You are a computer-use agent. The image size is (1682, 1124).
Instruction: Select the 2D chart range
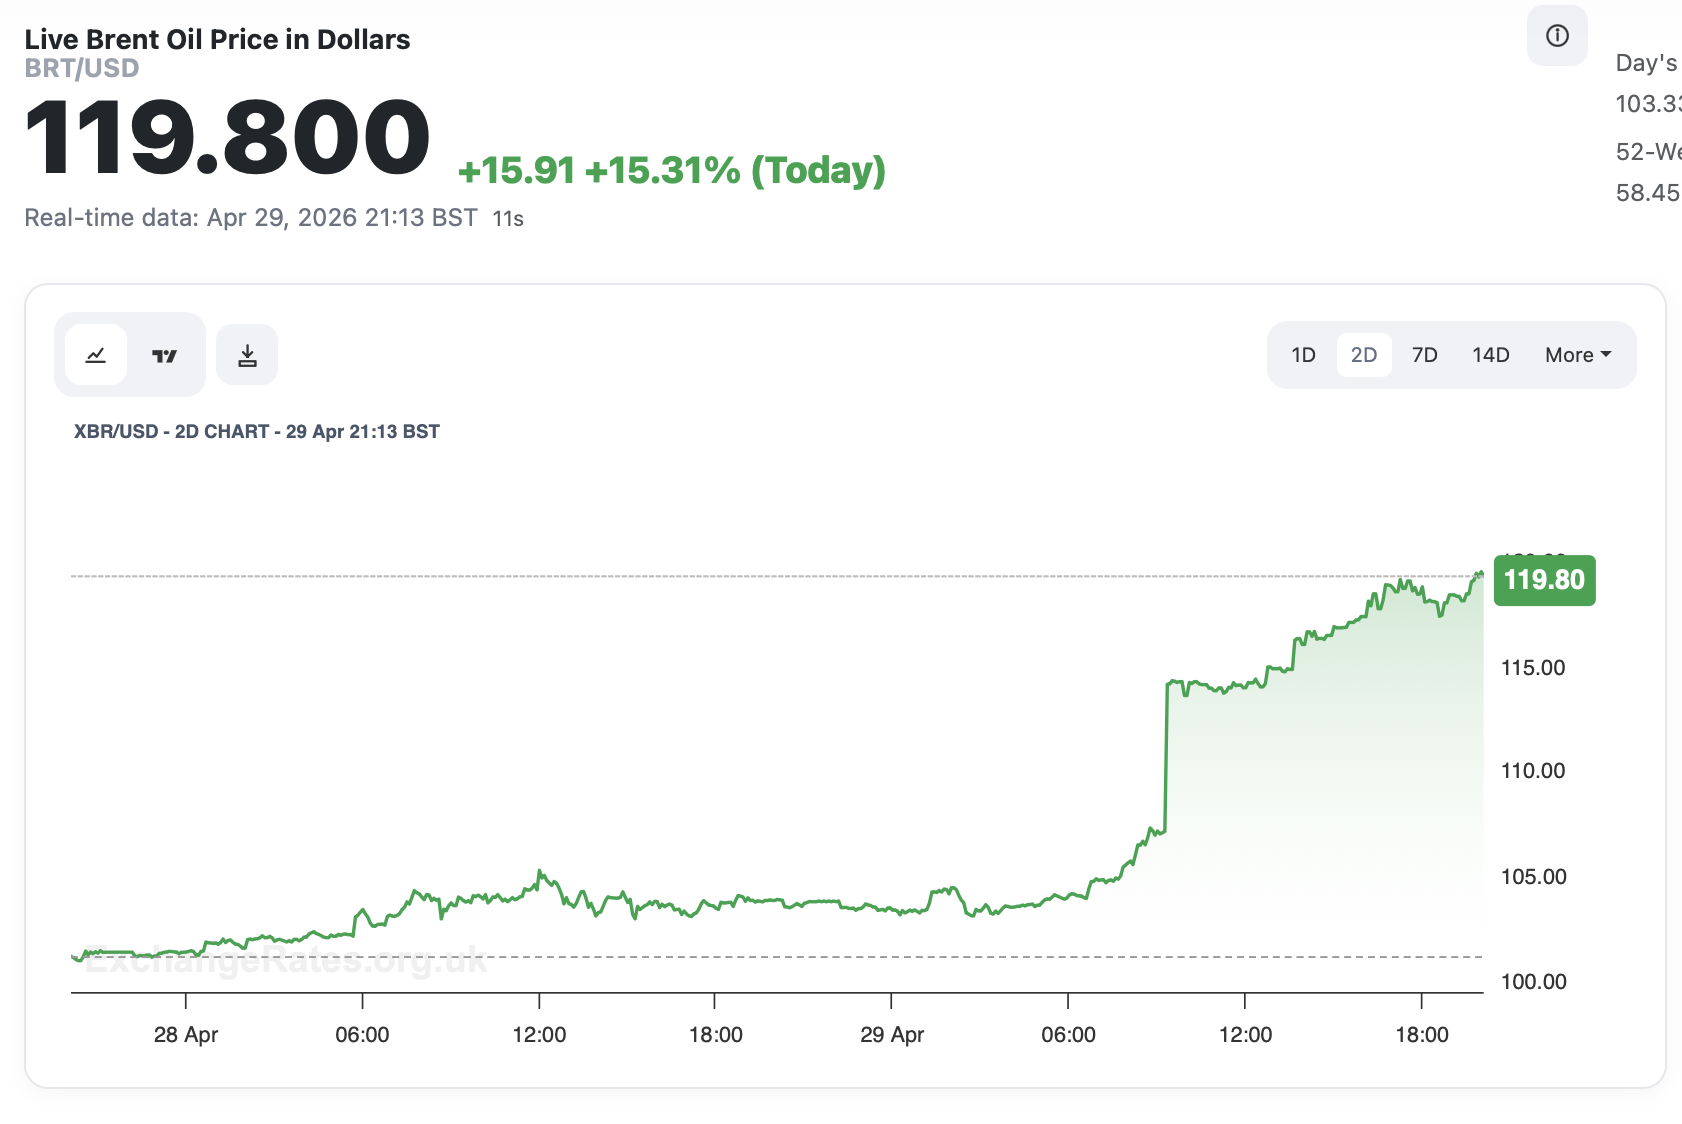coord(1364,355)
